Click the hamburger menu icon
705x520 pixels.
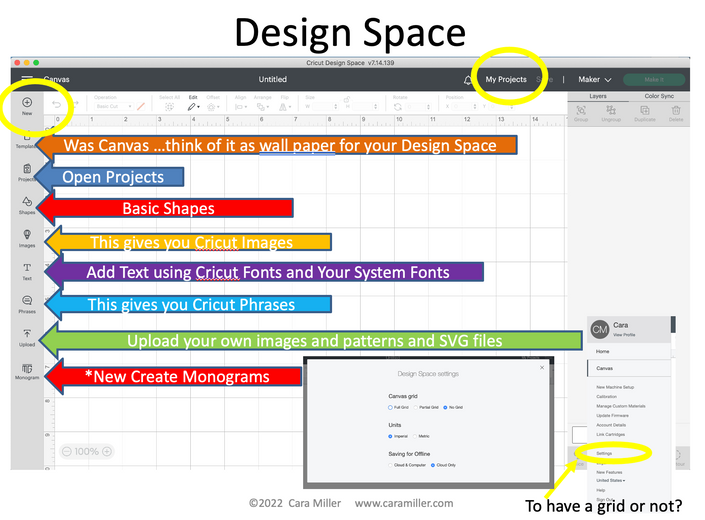click(x=27, y=79)
